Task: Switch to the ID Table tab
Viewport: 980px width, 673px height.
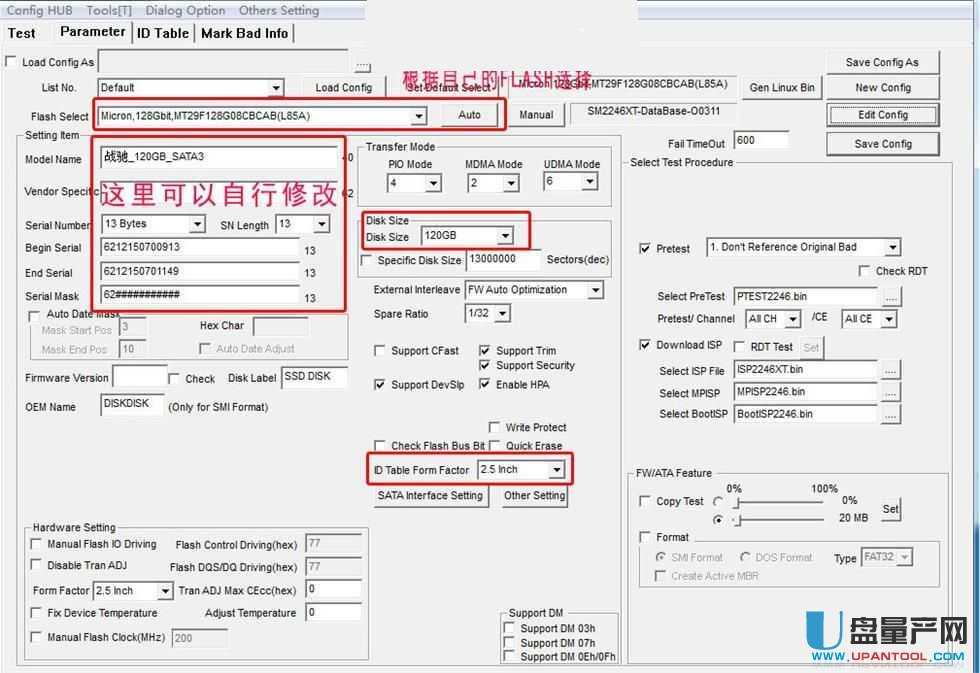Action: tap(162, 33)
